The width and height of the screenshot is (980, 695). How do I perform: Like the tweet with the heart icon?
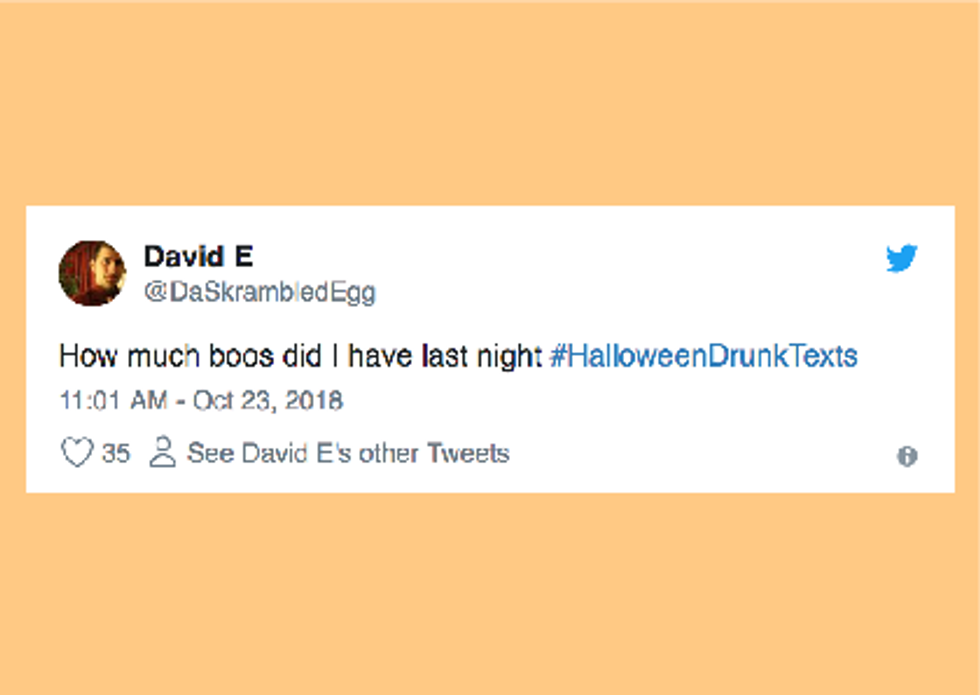[77, 453]
